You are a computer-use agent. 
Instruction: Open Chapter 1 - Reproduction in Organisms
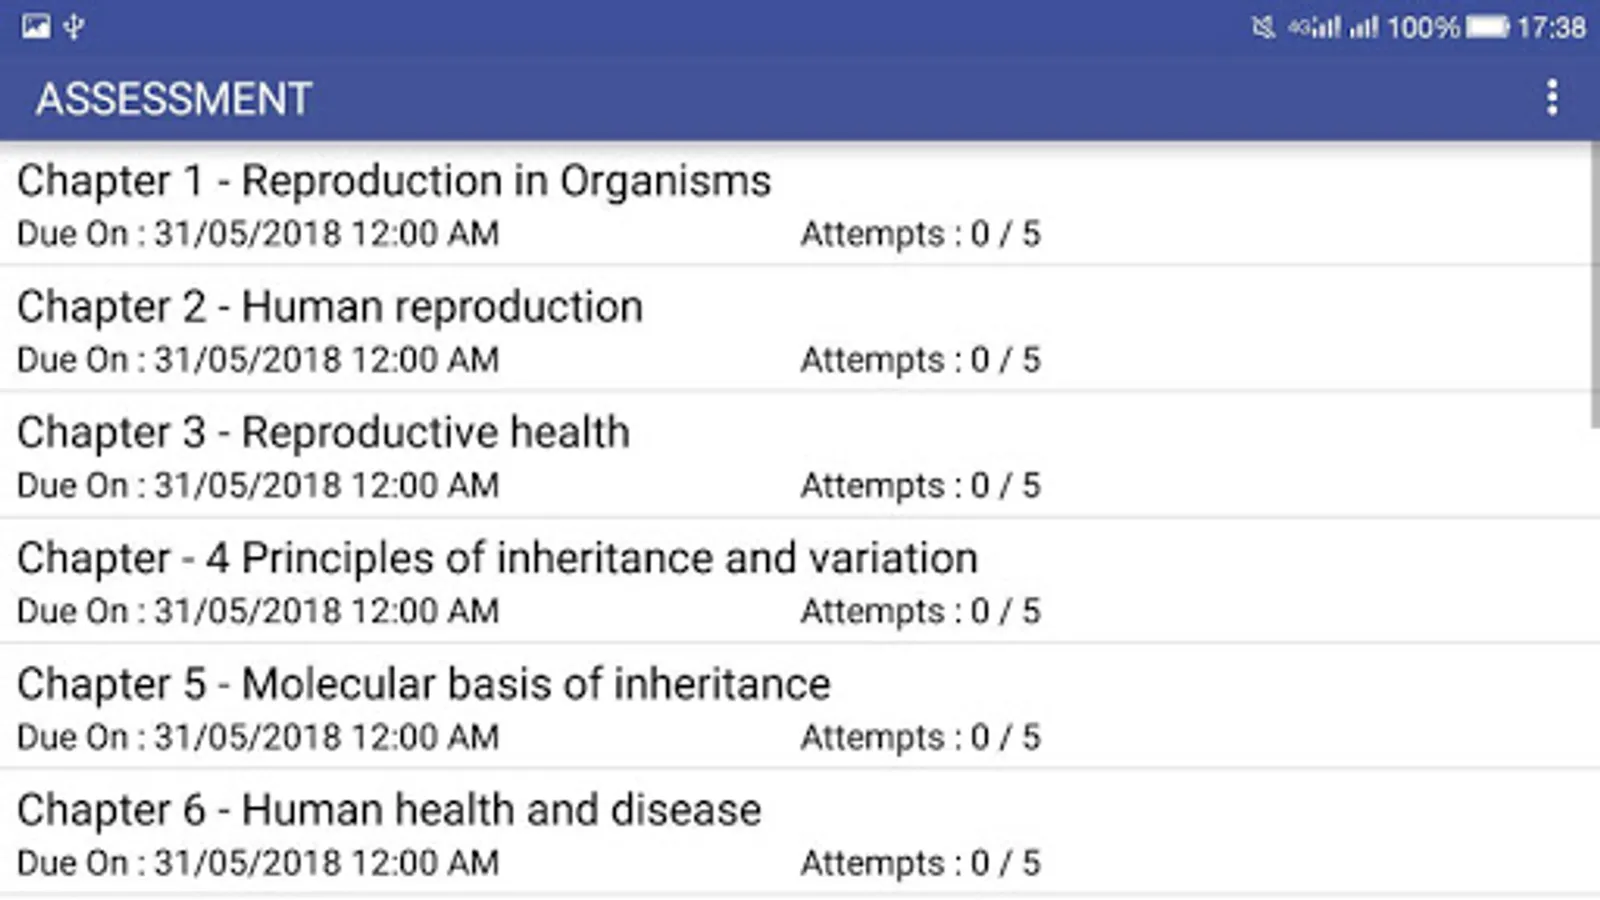coord(394,181)
